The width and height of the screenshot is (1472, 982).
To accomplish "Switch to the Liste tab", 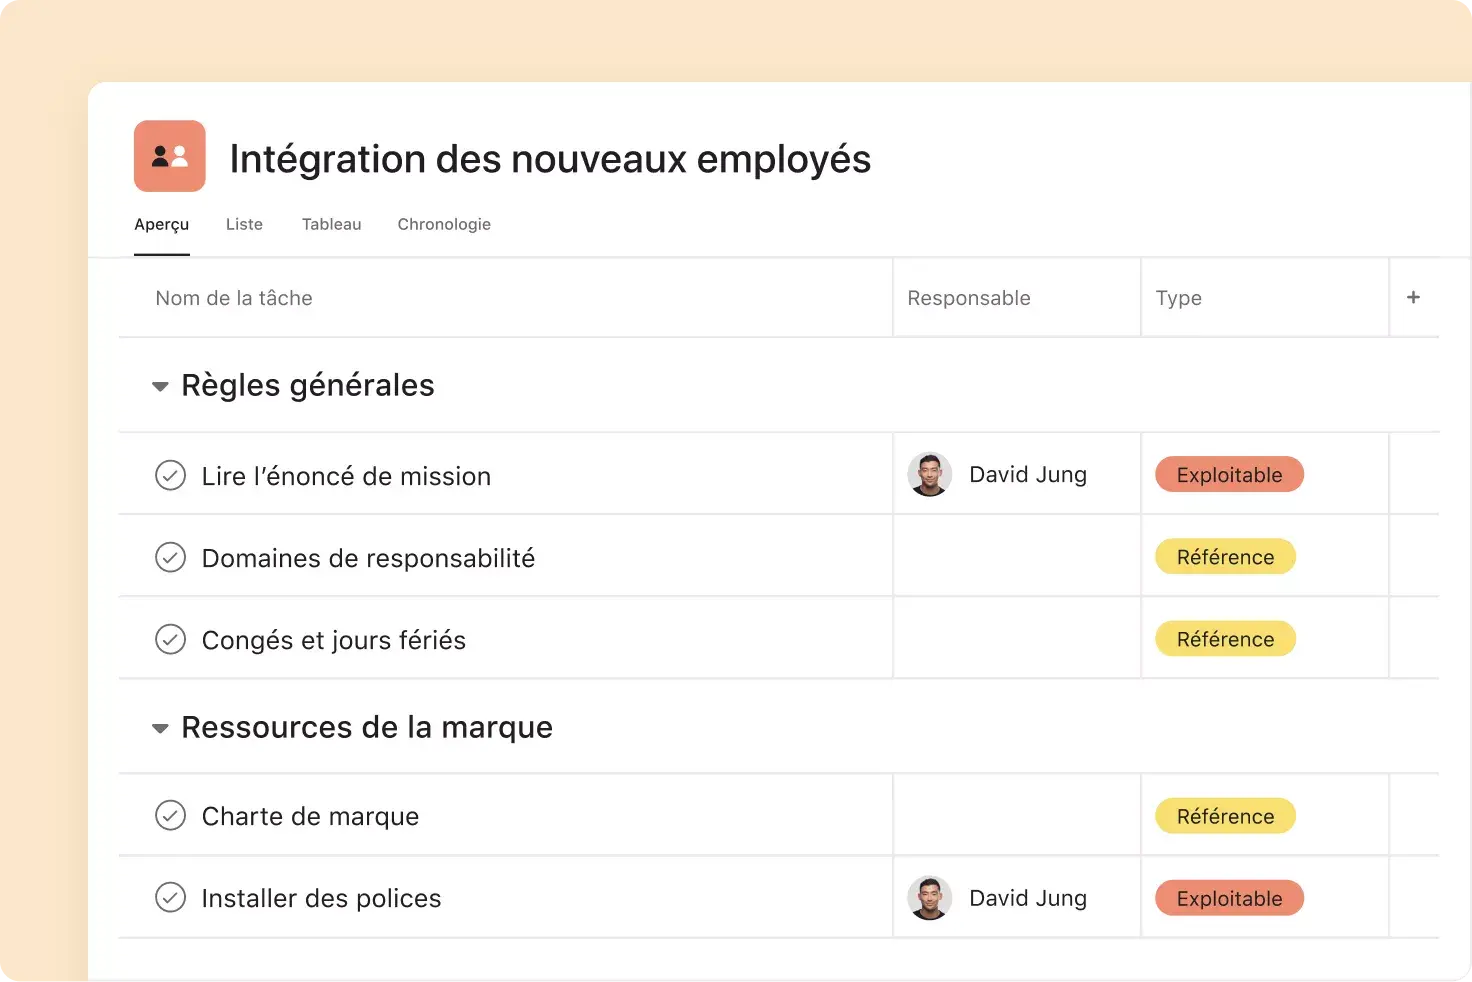I will (x=244, y=224).
